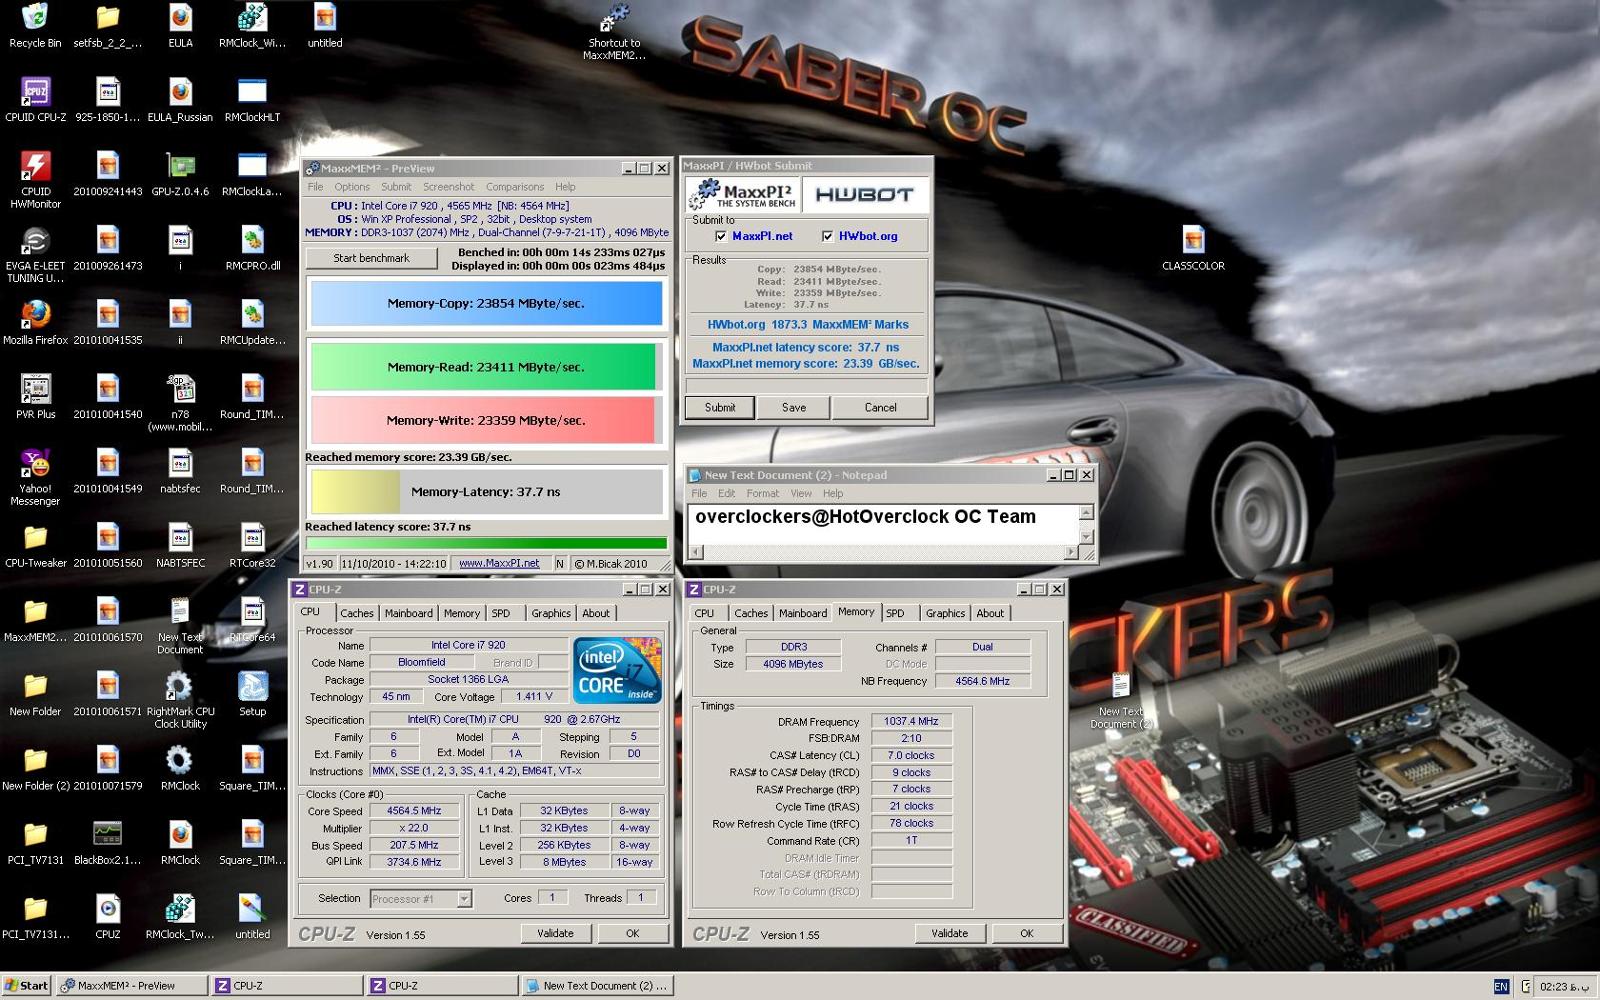1600x1000 pixels.
Task: Open Shortcut to MaxxMEM2 desktop icon
Action: 614,32
